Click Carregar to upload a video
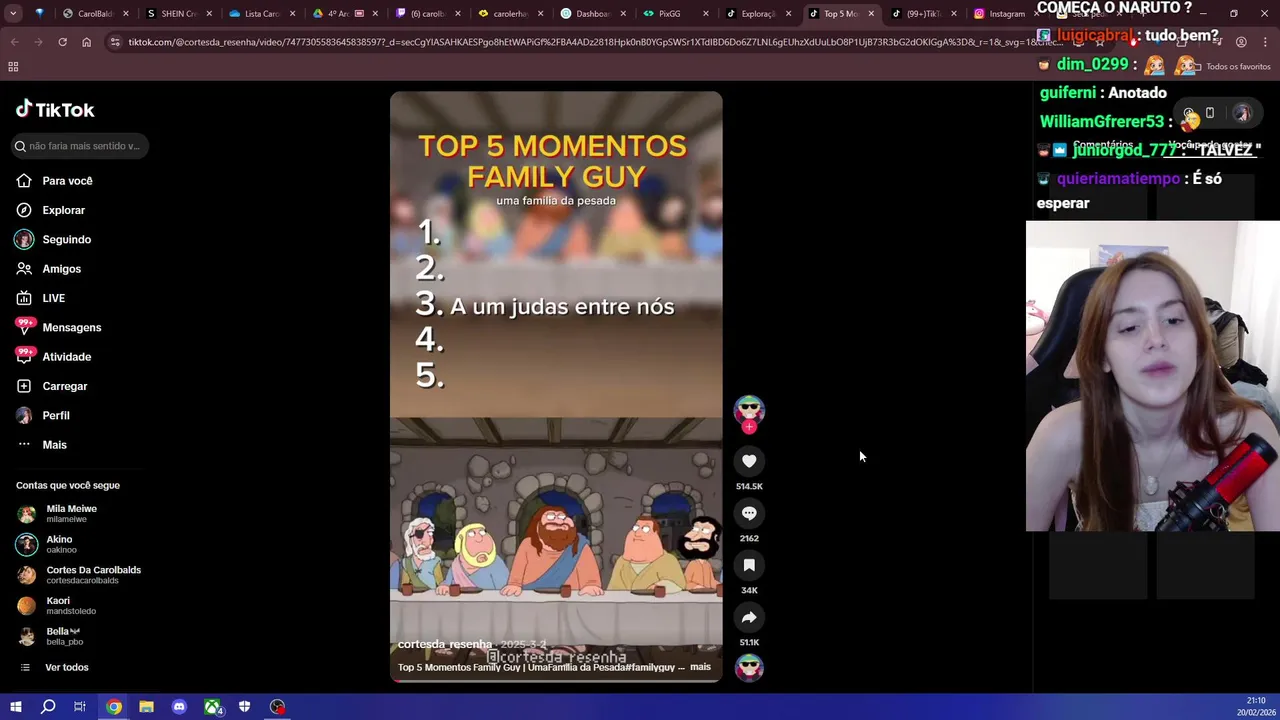 tap(51, 386)
